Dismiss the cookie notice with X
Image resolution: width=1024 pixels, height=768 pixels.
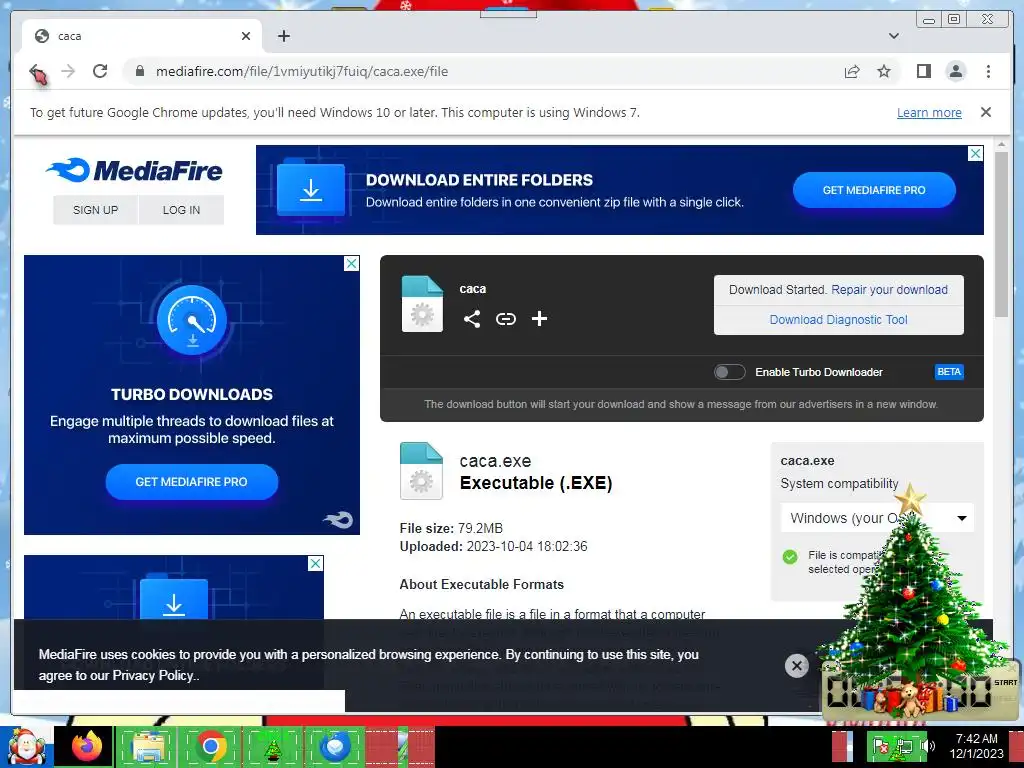(x=796, y=665)
